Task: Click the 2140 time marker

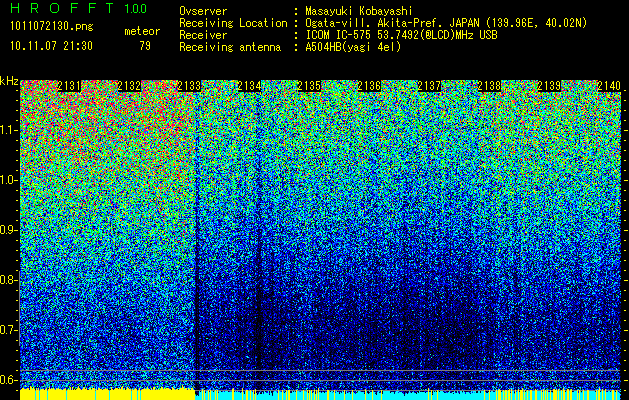Action: (x=609, y=86)
